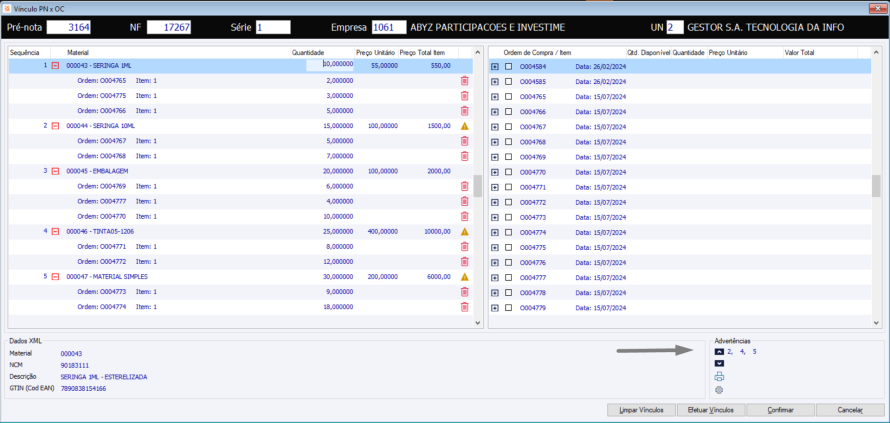Viewport: 890px width, 423px height.
Task: Delete the O004765 order link
Action: pyautogui.click(x=464, y=81)
